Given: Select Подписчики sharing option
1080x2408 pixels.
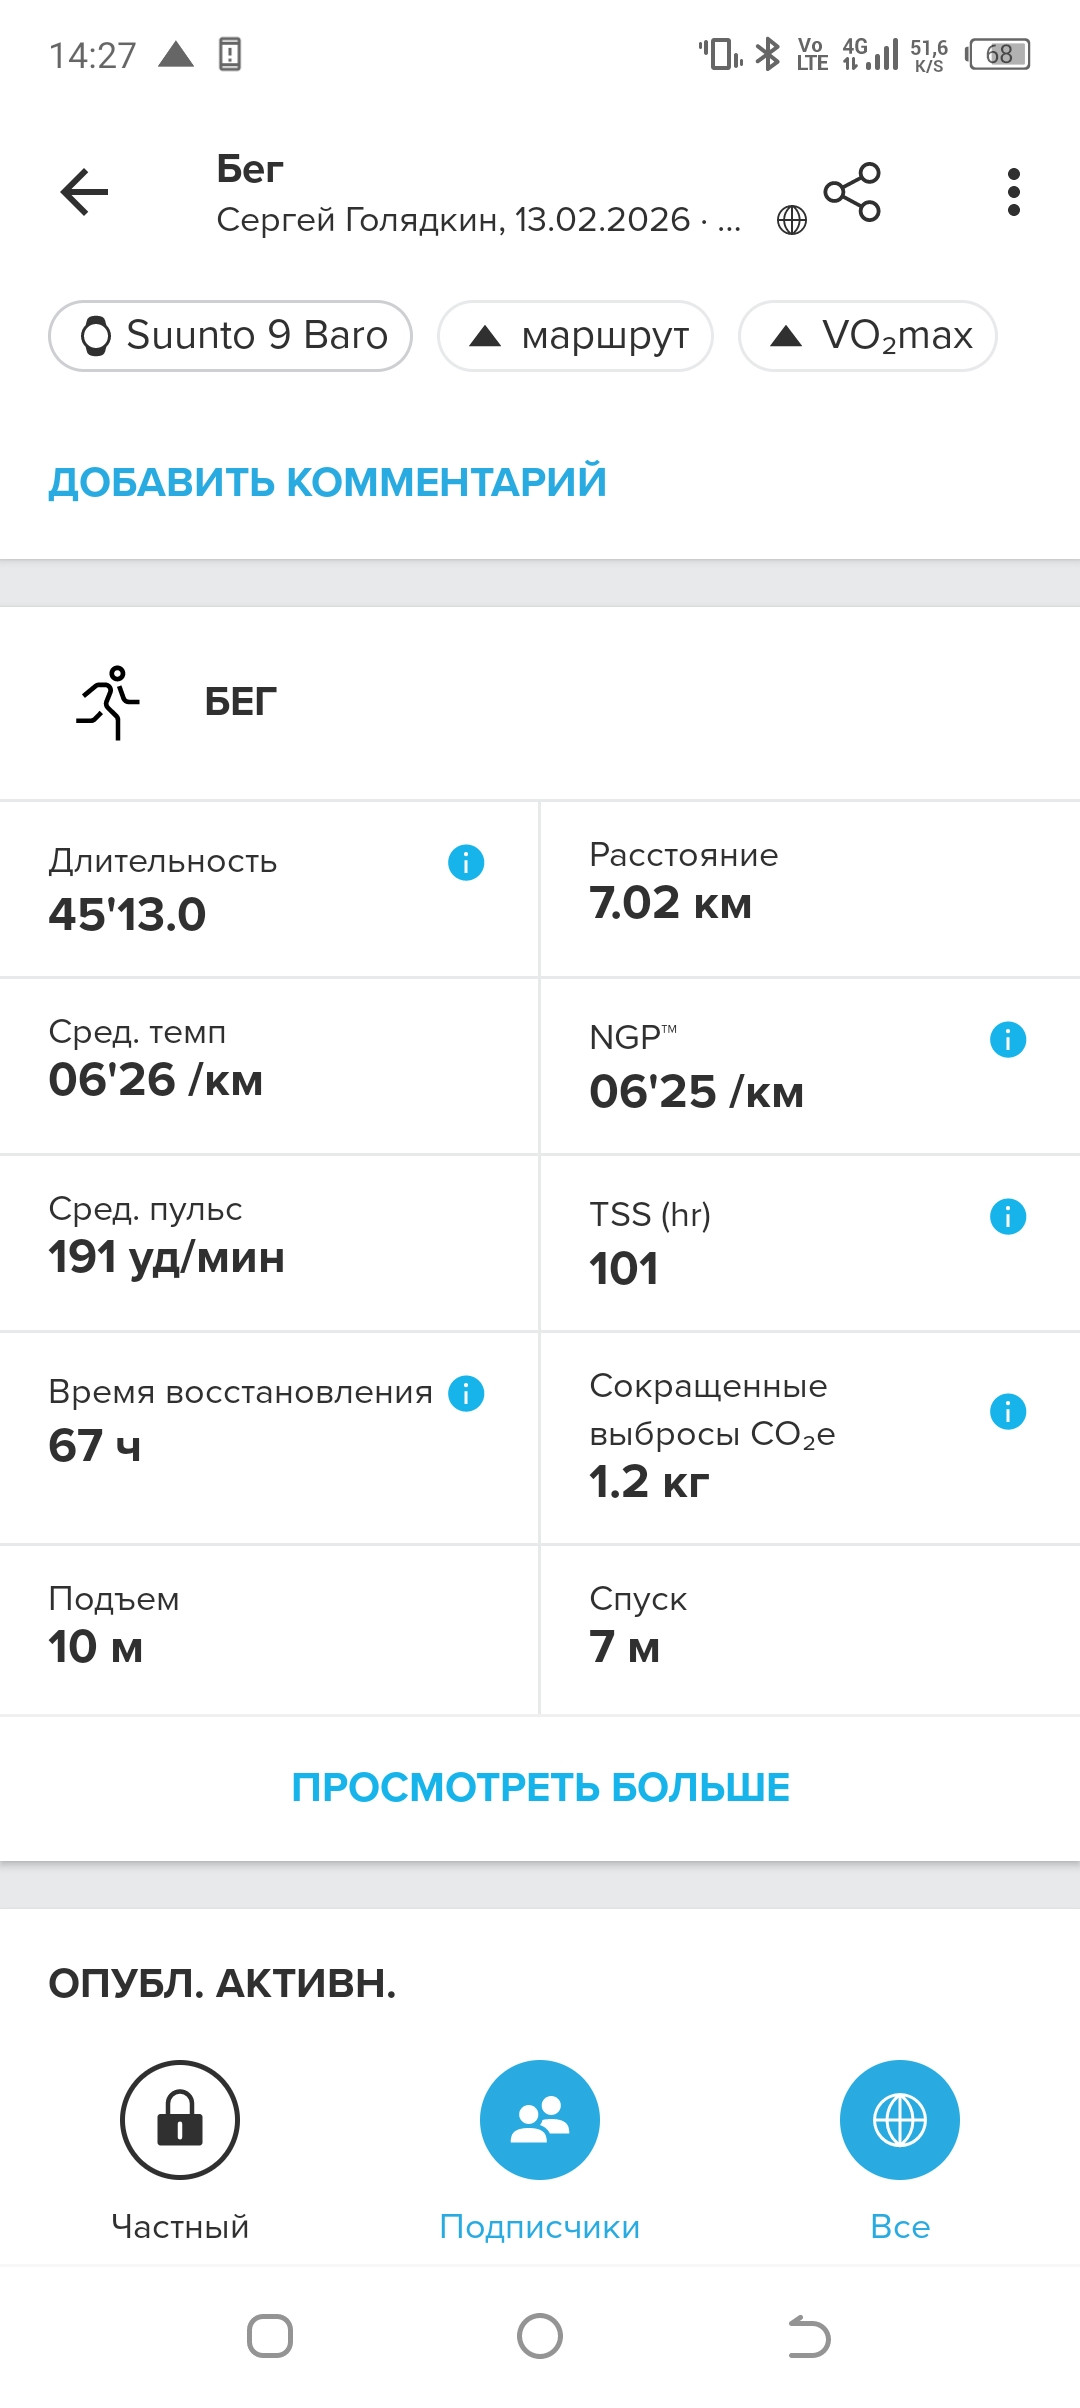Looking at the screenshot, I should pos(540,2120).
